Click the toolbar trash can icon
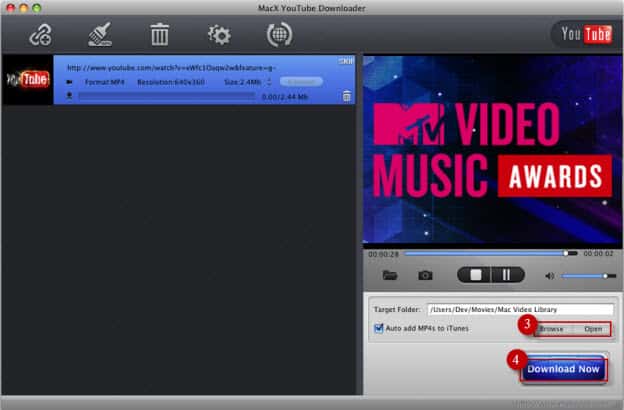The image size is (624, 410). click(x=160, y=35)
